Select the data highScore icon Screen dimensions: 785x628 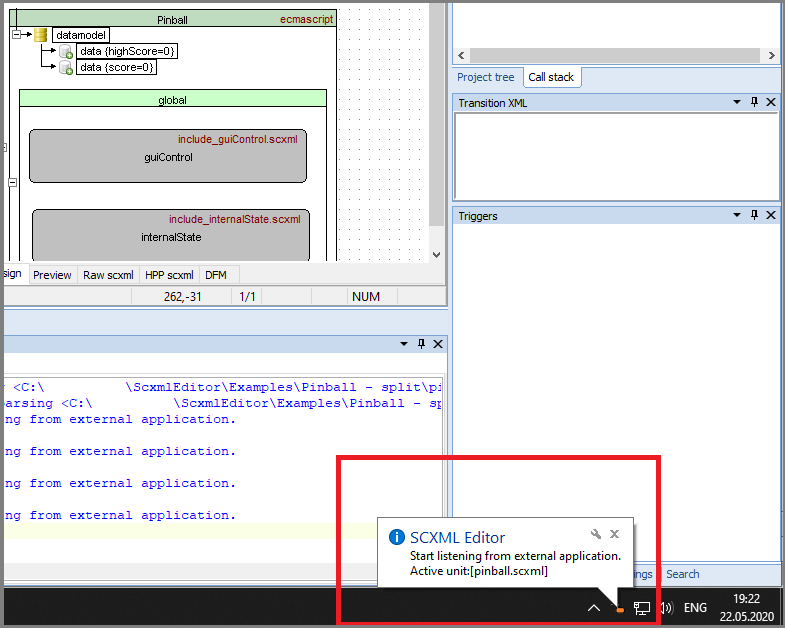[66, 52]
